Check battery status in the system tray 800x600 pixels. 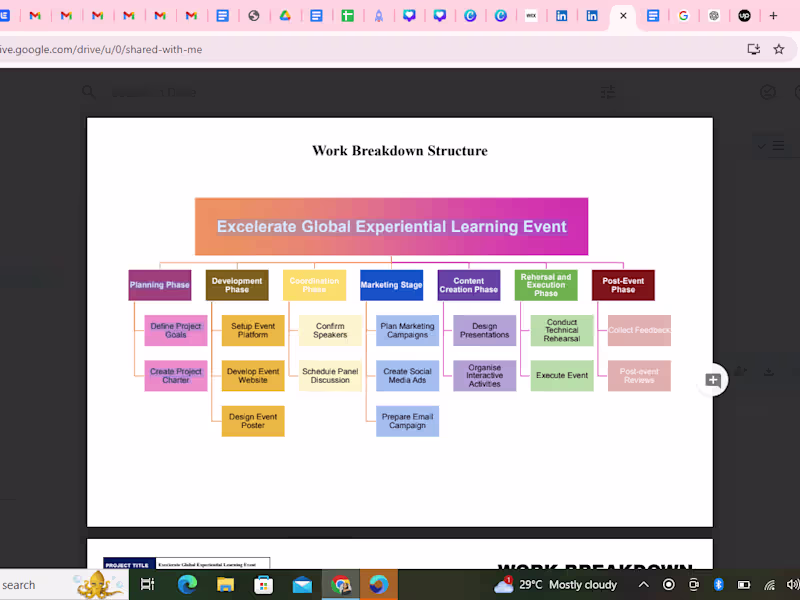click(744, 585)
